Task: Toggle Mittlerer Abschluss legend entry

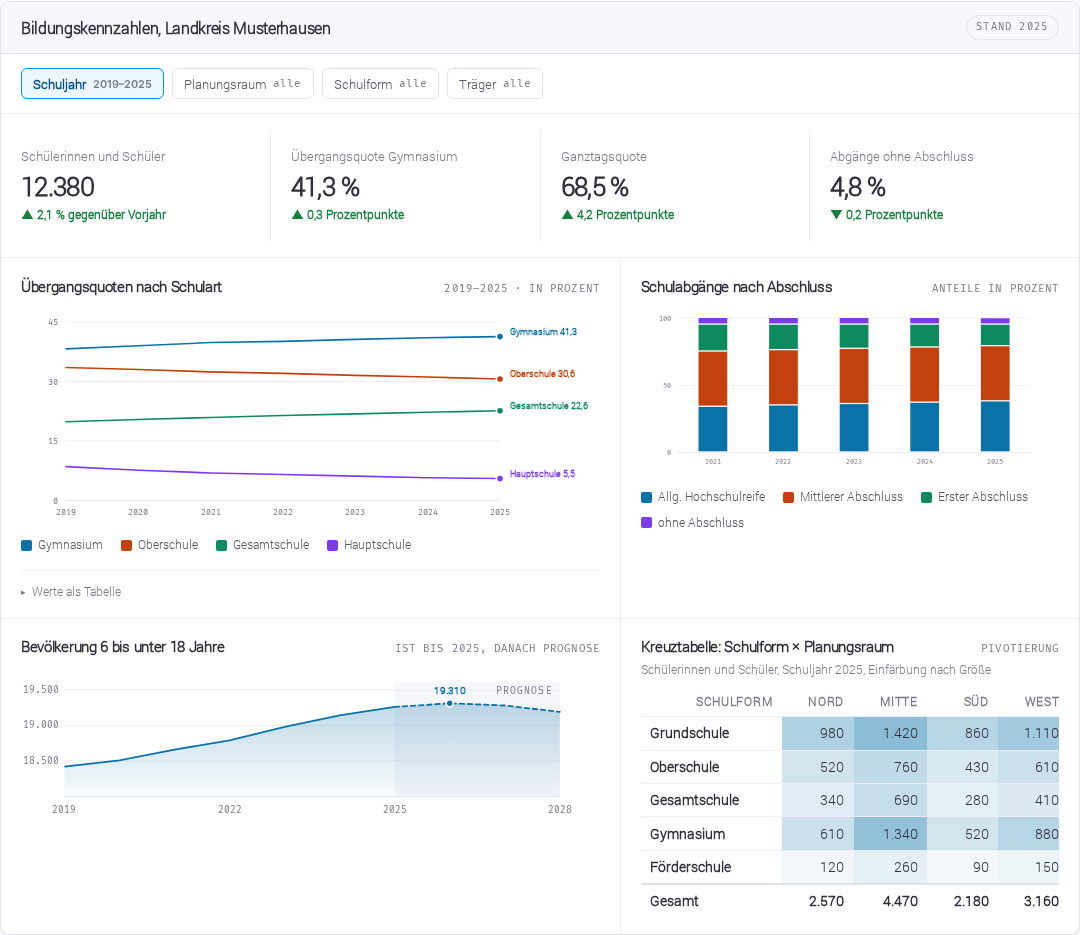Action: [843, 496]
